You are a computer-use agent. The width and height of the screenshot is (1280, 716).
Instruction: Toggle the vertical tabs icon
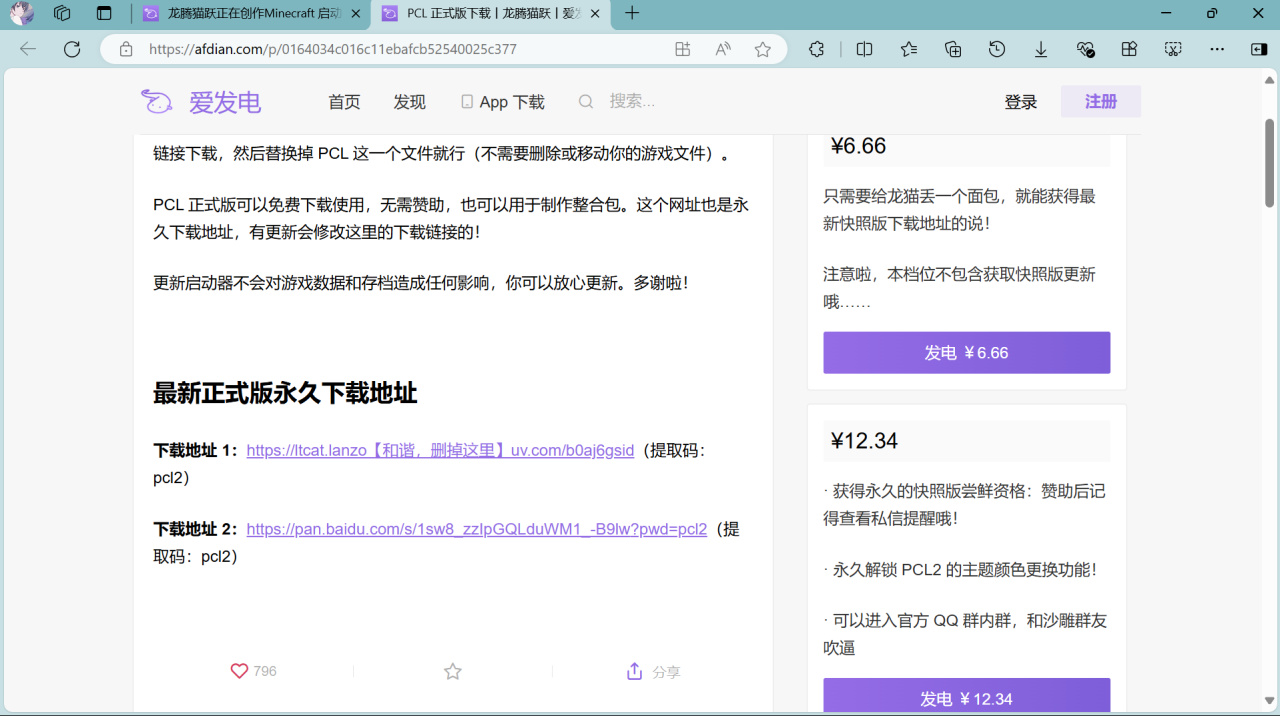tap(104, 13)
